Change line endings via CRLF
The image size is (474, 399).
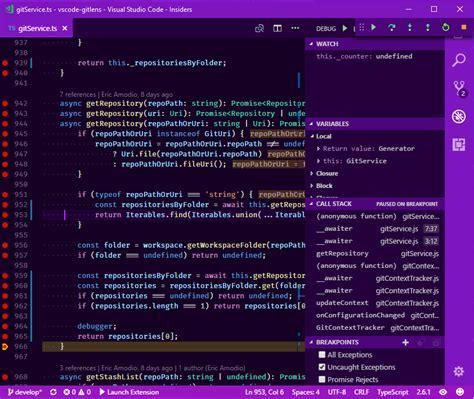pos(361,392)
